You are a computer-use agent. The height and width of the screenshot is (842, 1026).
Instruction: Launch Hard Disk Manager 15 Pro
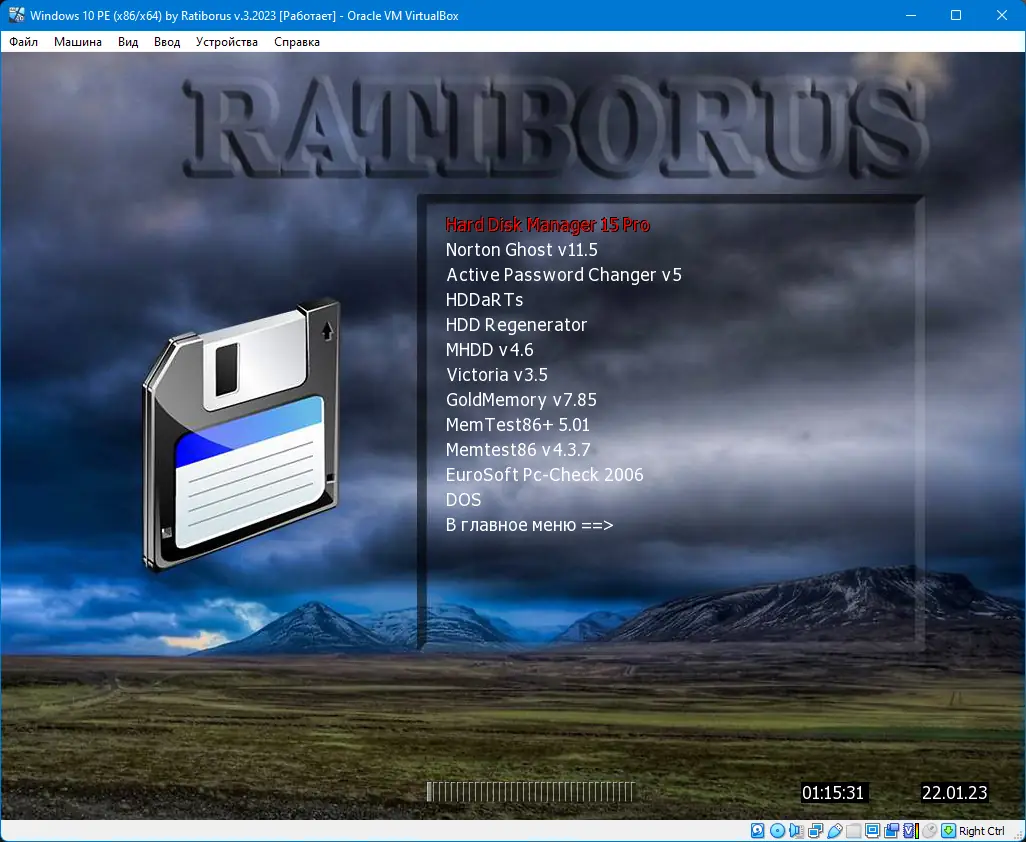point(548,225)
